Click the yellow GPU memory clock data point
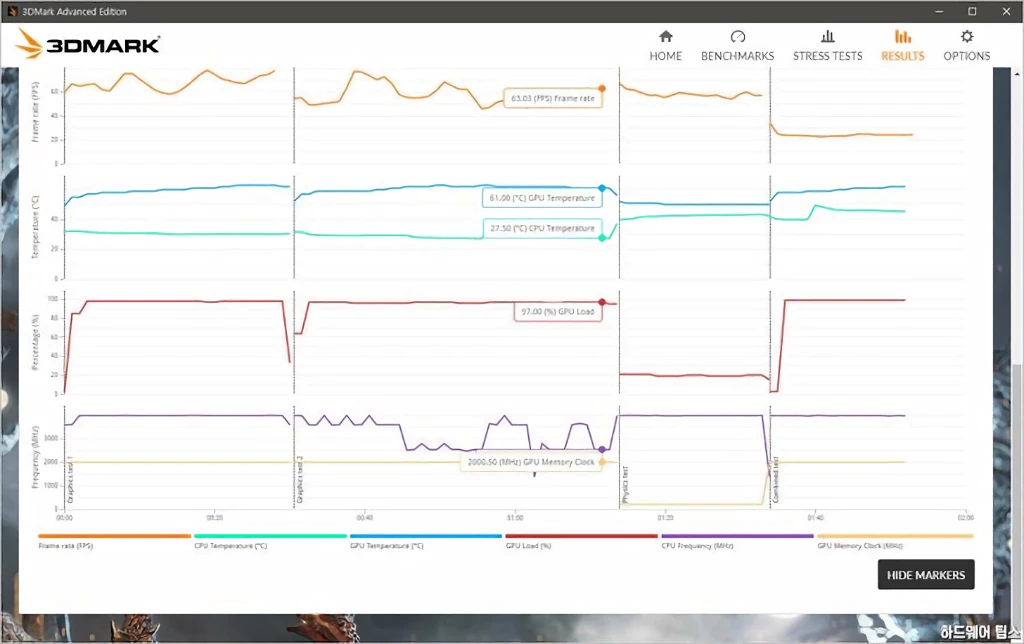 602,462
